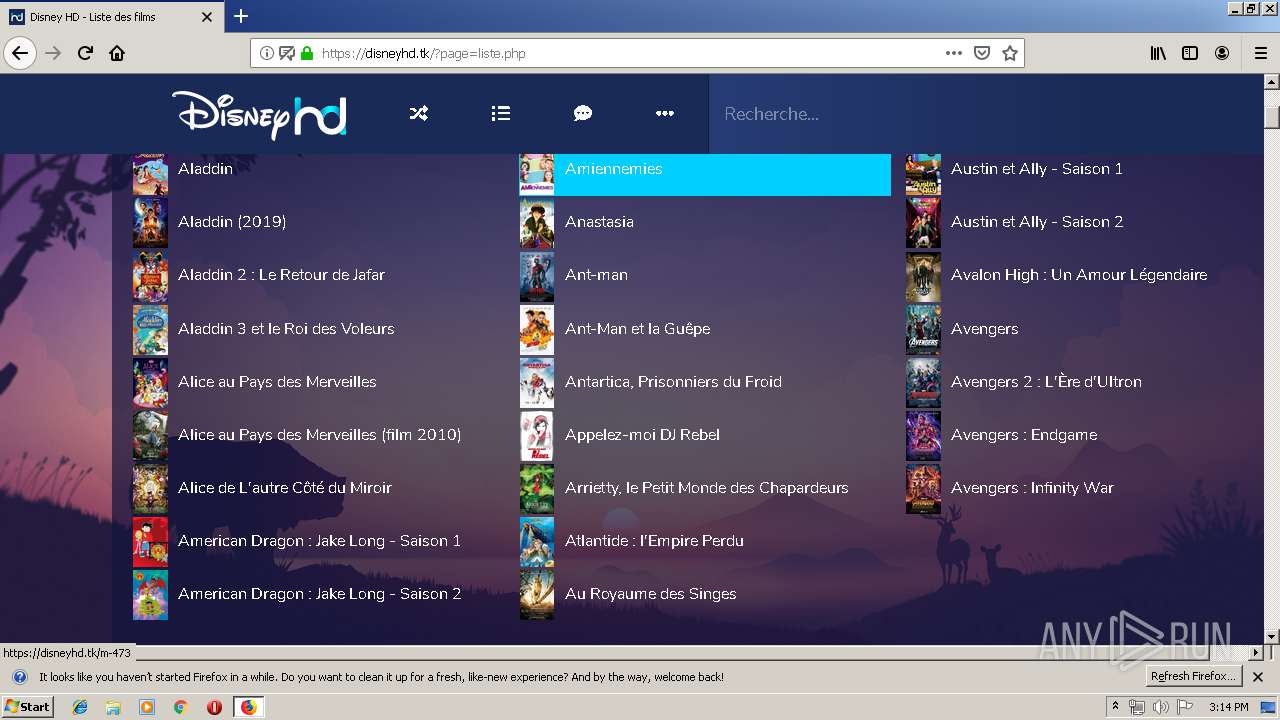The width and height of the screenshot is (1280, 720).
Task: Open Firefox library icon
Action: (1158, 53)
